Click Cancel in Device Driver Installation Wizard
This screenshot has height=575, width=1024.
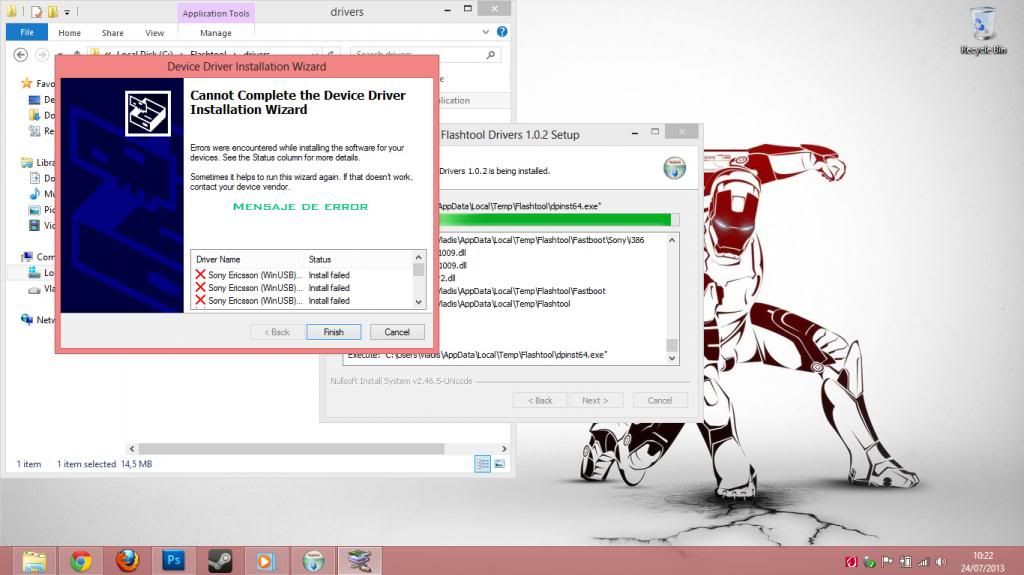[x=396, y=332]
